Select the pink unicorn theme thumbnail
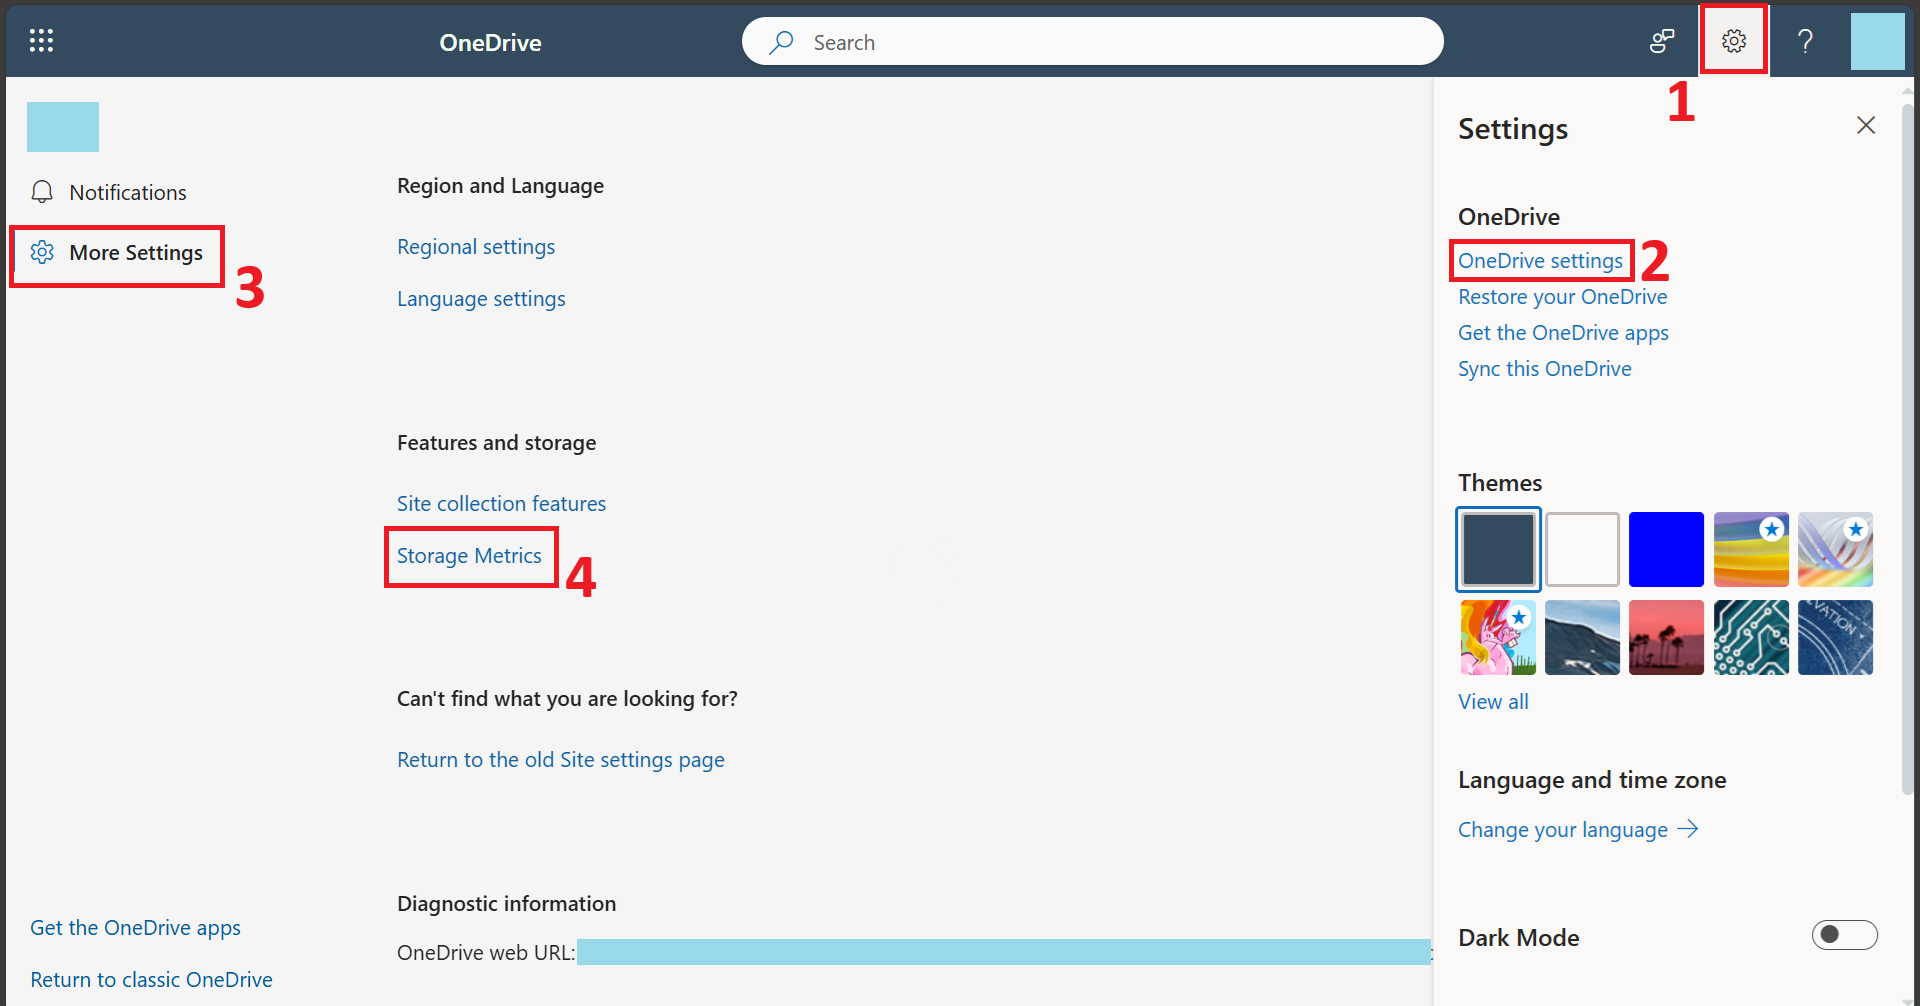The height and width of the screenshot is (1006, 1920). click(x=1498, y=638)
